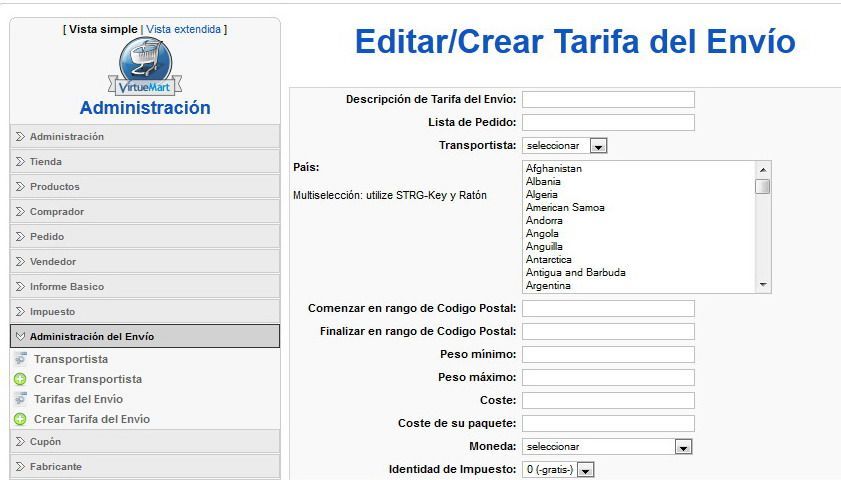The image size is (841, 480).
Task: Focus the Comenzar en rango de Codigo Postal field
Action: pos(608,308)
